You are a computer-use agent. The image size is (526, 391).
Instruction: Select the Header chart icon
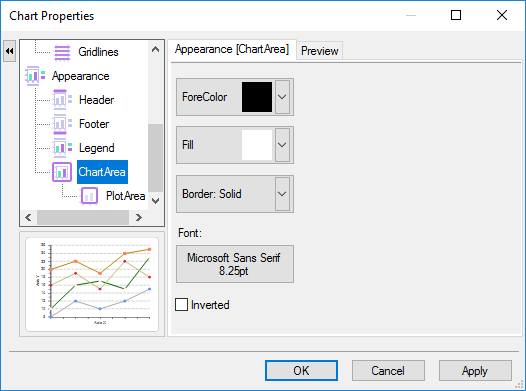click(62, 100)
